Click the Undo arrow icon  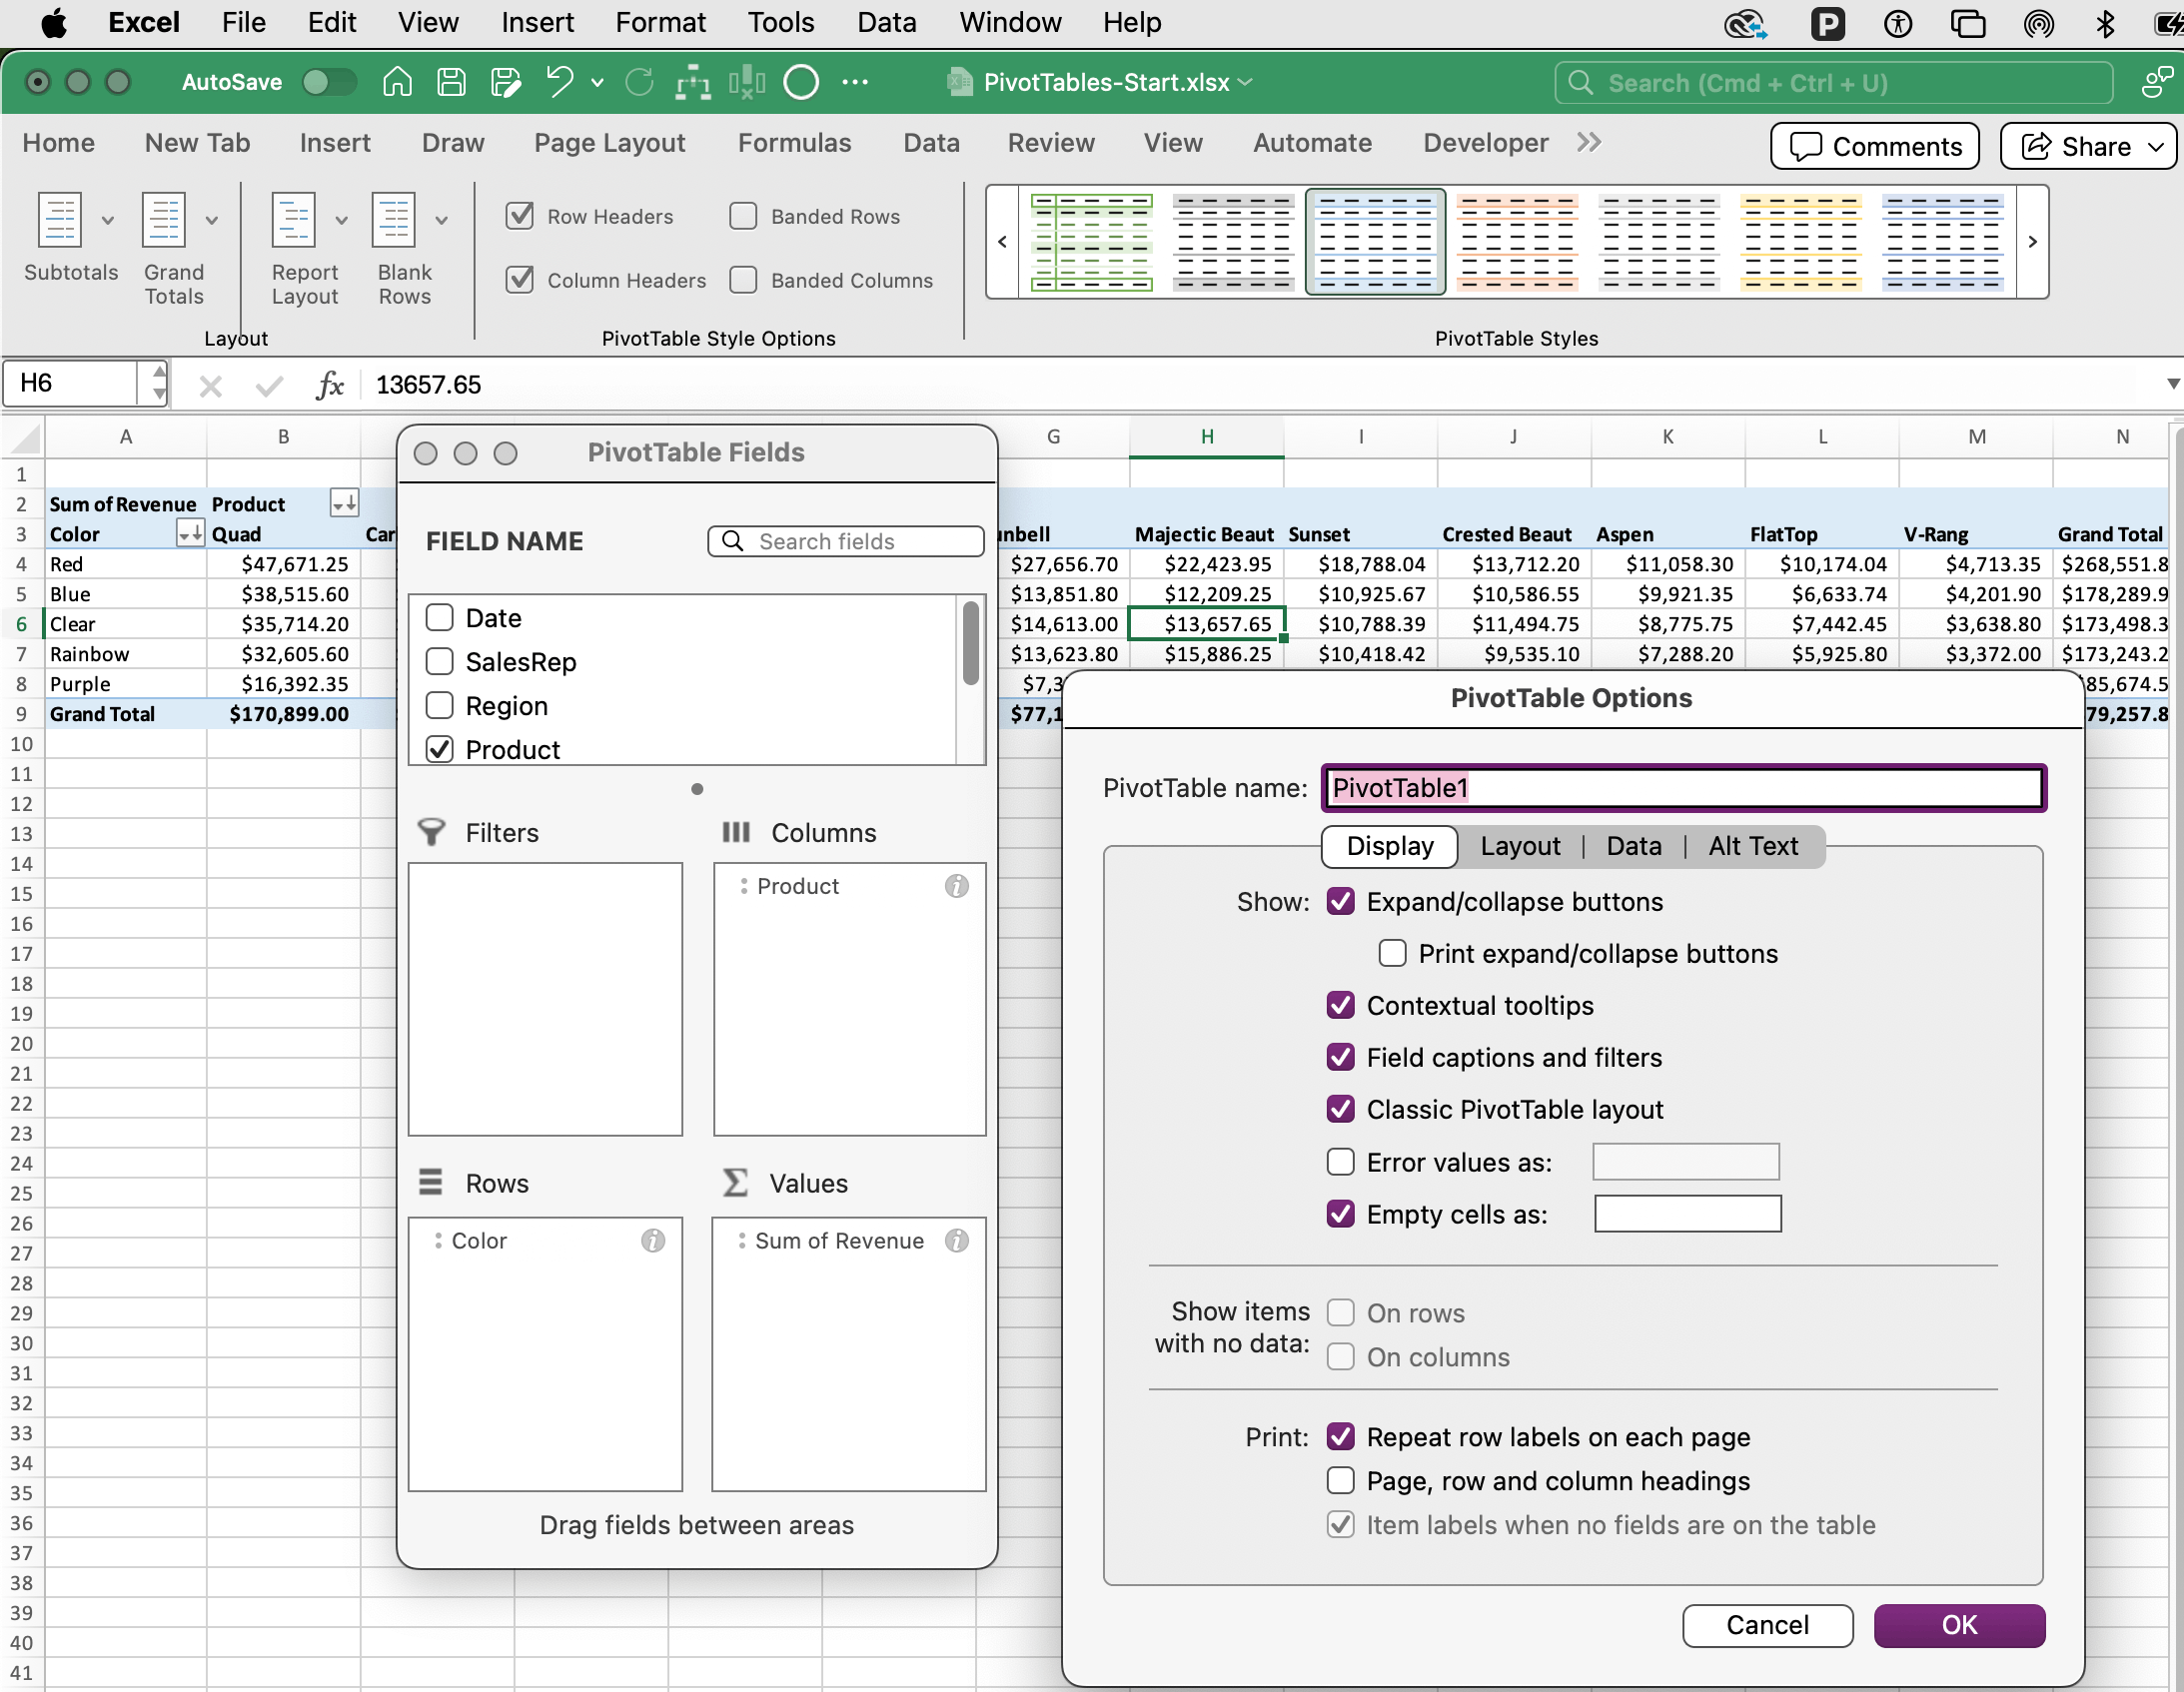pyautogui.click(x=560, y=81)
